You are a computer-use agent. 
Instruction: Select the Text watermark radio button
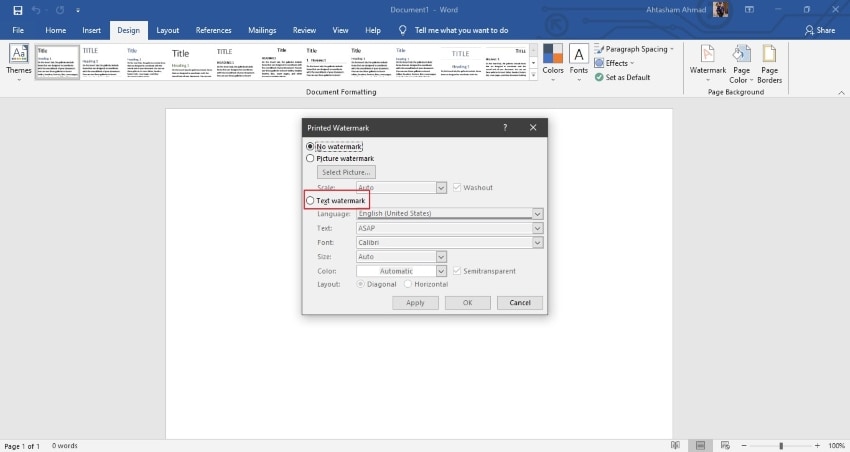pyautogui.click(x=310, y=201)
